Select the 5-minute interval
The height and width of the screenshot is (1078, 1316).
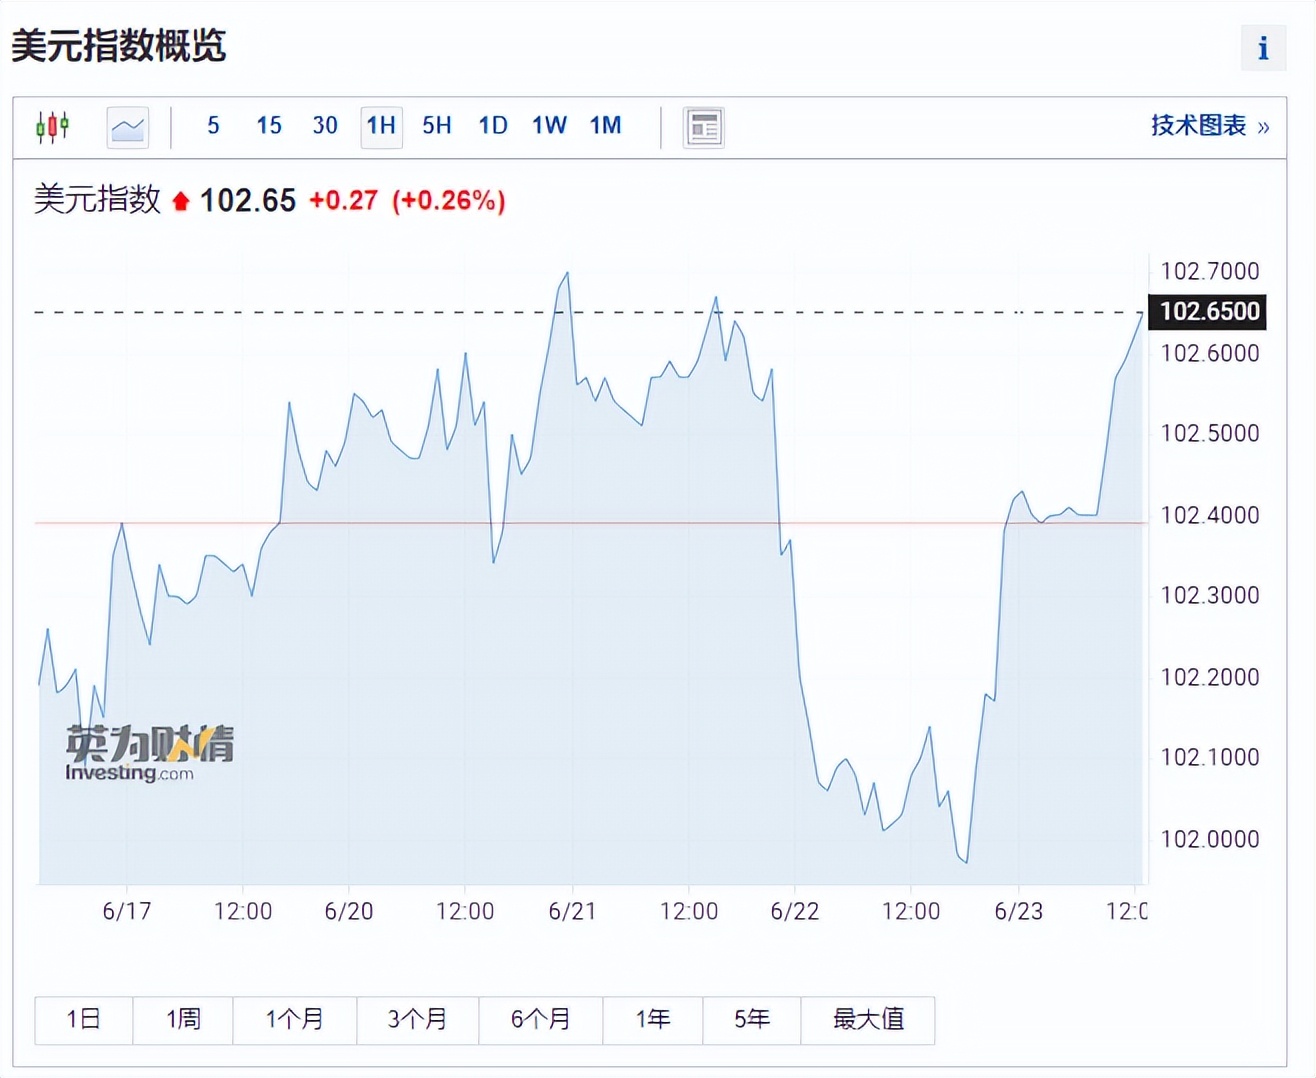213,126
